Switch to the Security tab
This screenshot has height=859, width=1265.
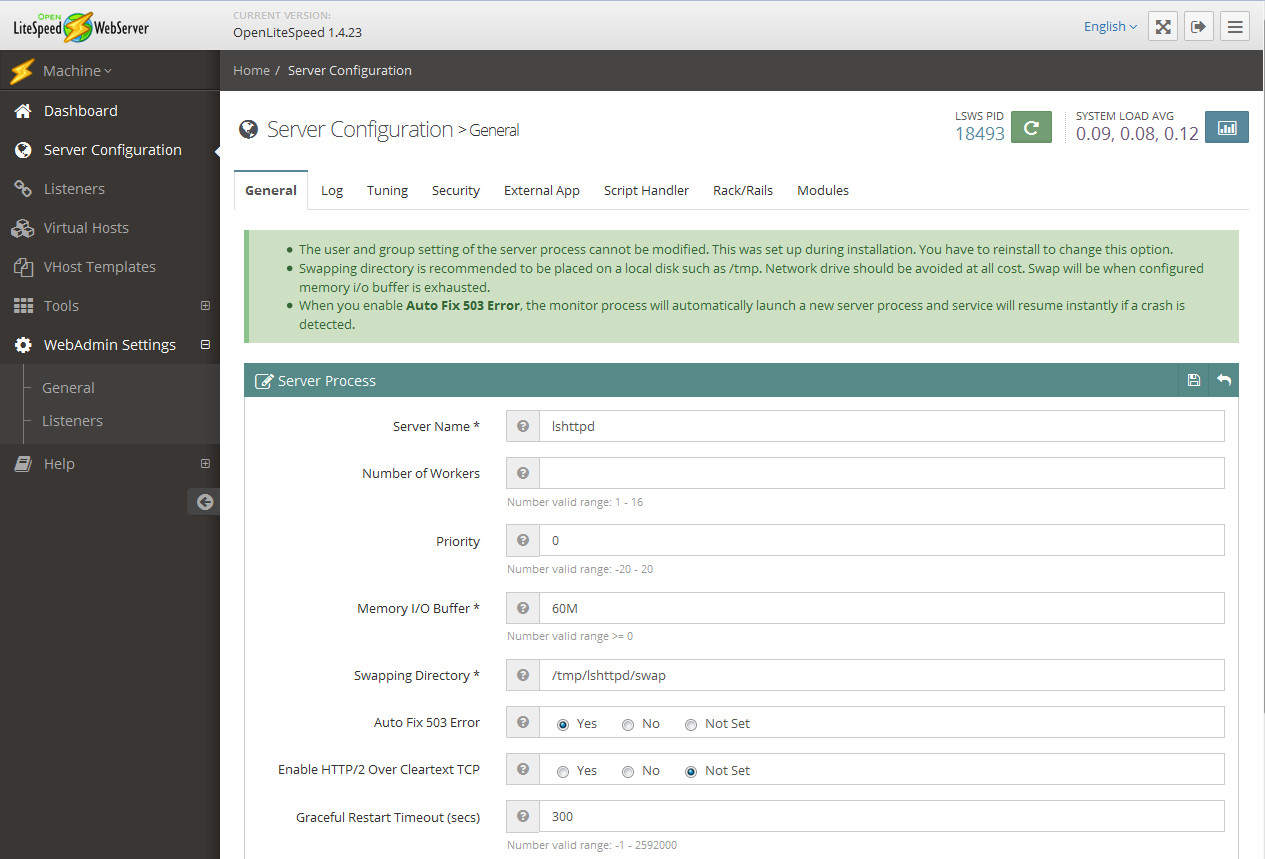[456, 190]
